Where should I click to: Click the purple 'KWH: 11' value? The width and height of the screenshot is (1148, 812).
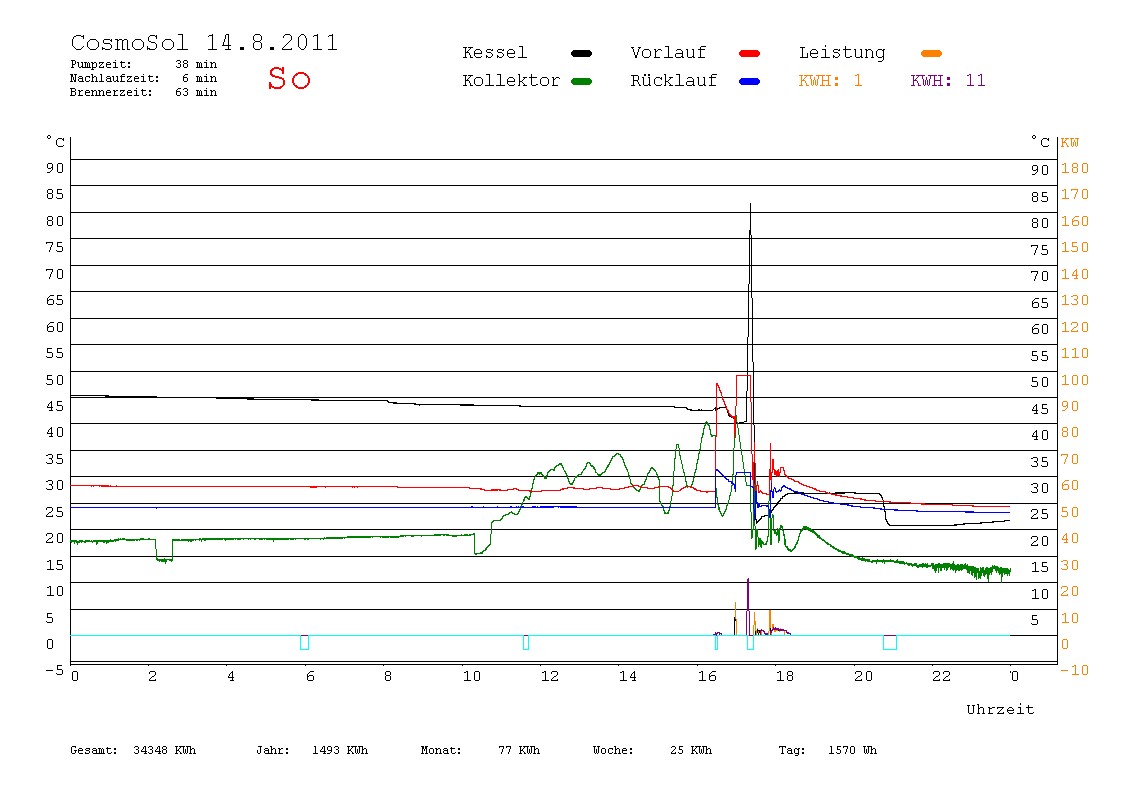948,81
